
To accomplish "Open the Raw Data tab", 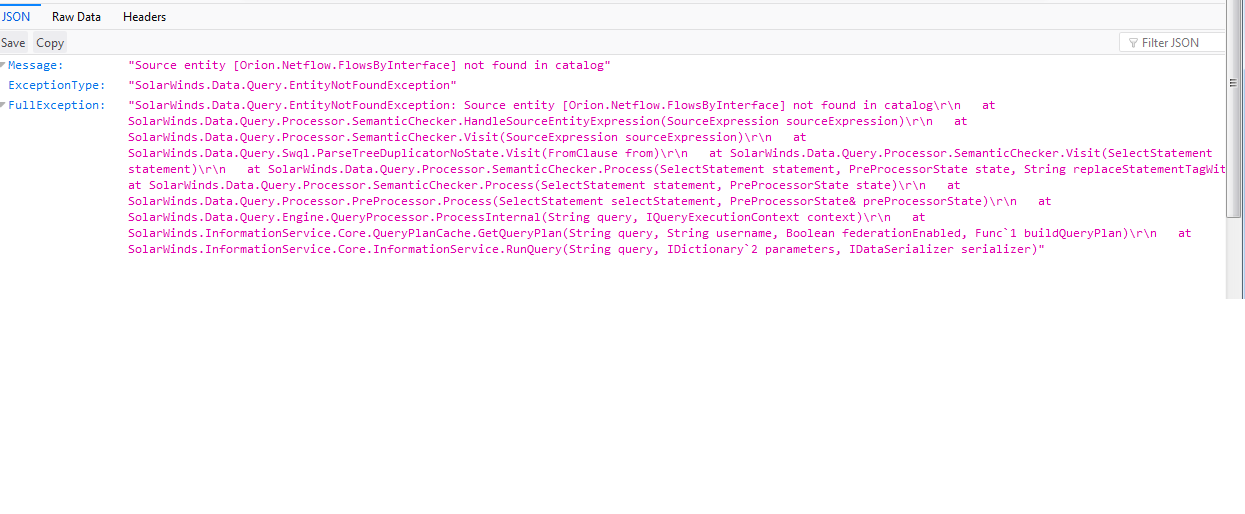I will [x=77, y=17].
